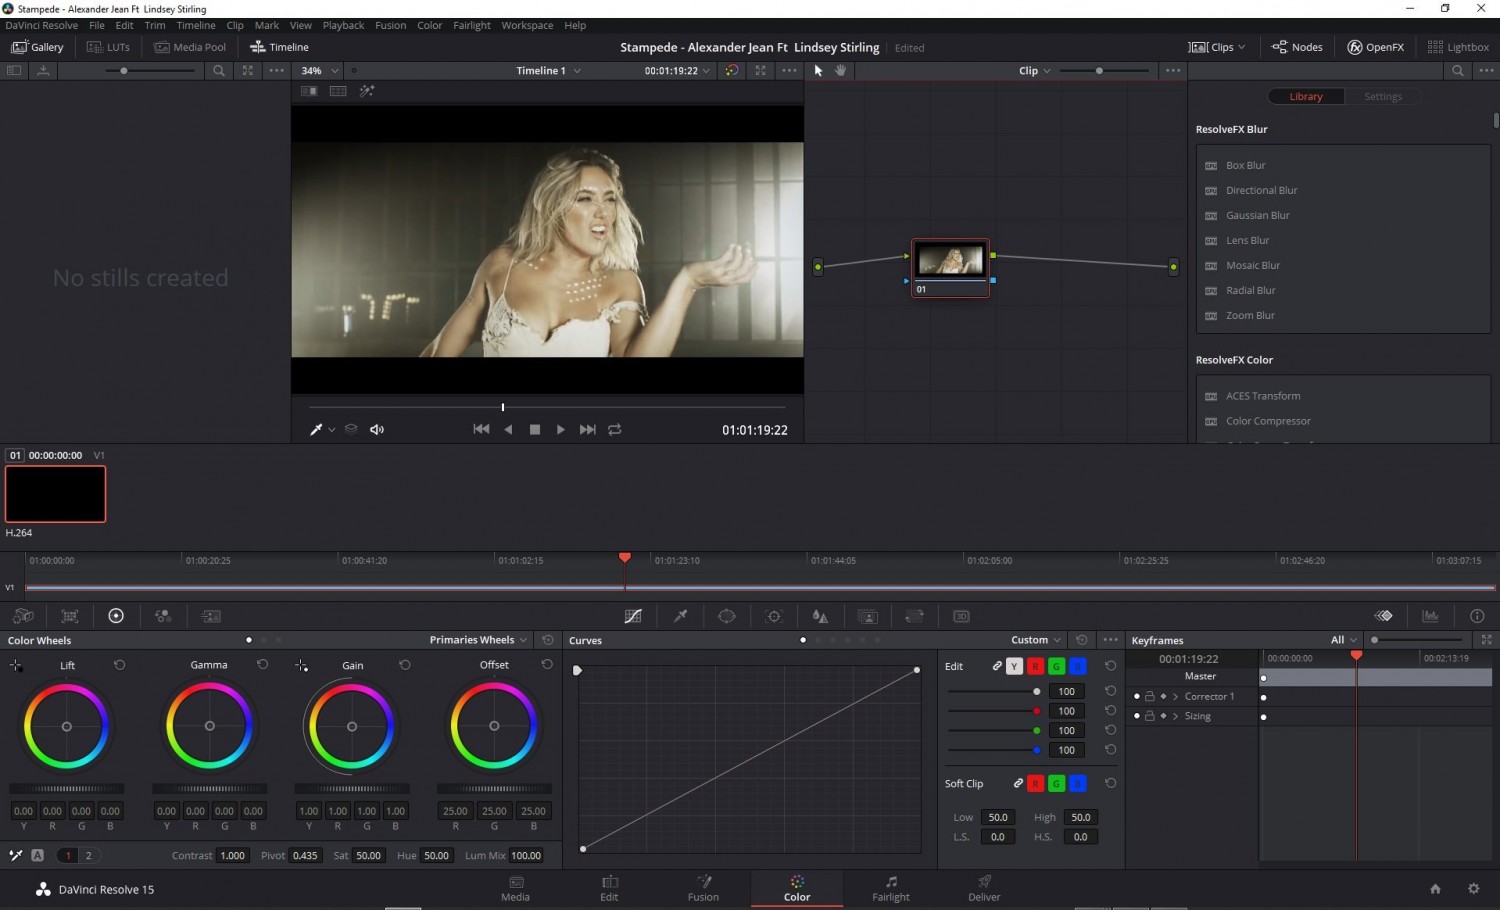Toggle the LUTs panel
The width and height of the screenshot is (1500, 910).
pos(108,47)
